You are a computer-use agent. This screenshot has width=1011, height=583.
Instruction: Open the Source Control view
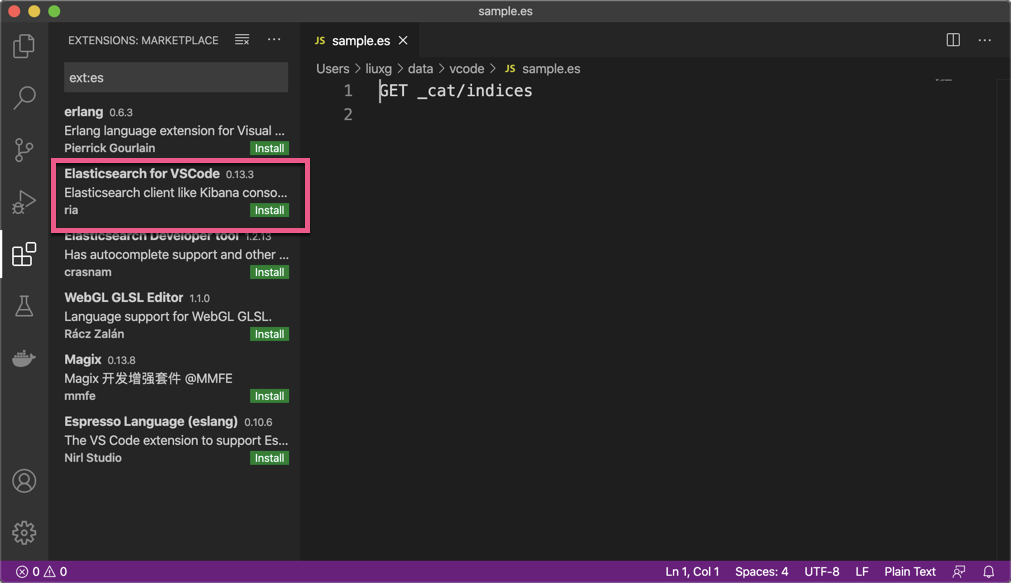click(x=23, y=150)
